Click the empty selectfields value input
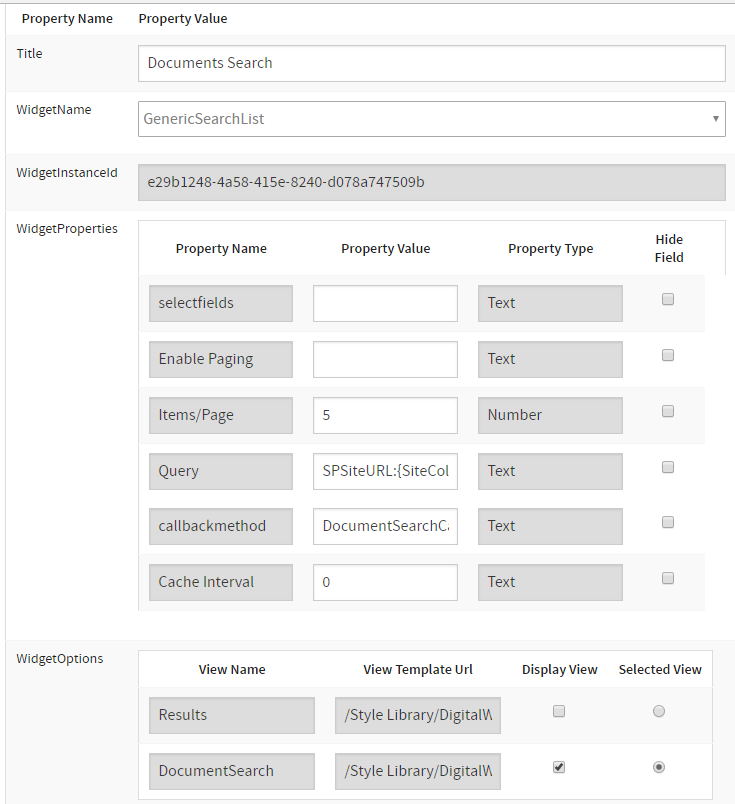This screenshot has height=804, width=735. point(385,303)
